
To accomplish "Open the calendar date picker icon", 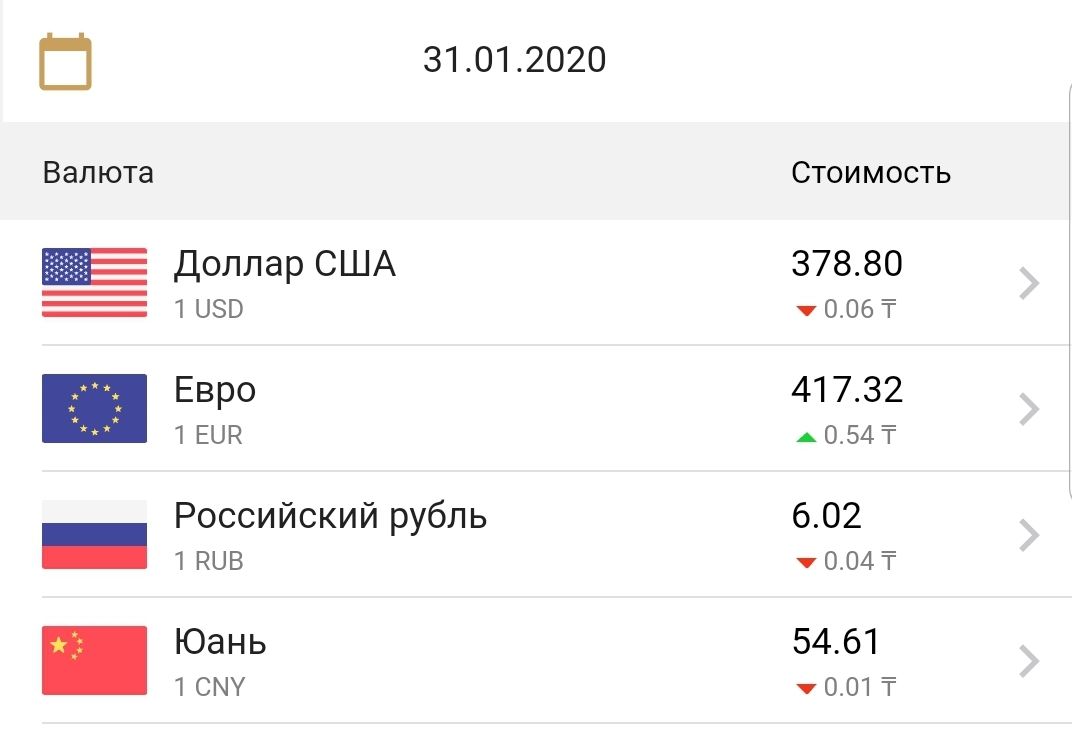I will coord(65,62).
